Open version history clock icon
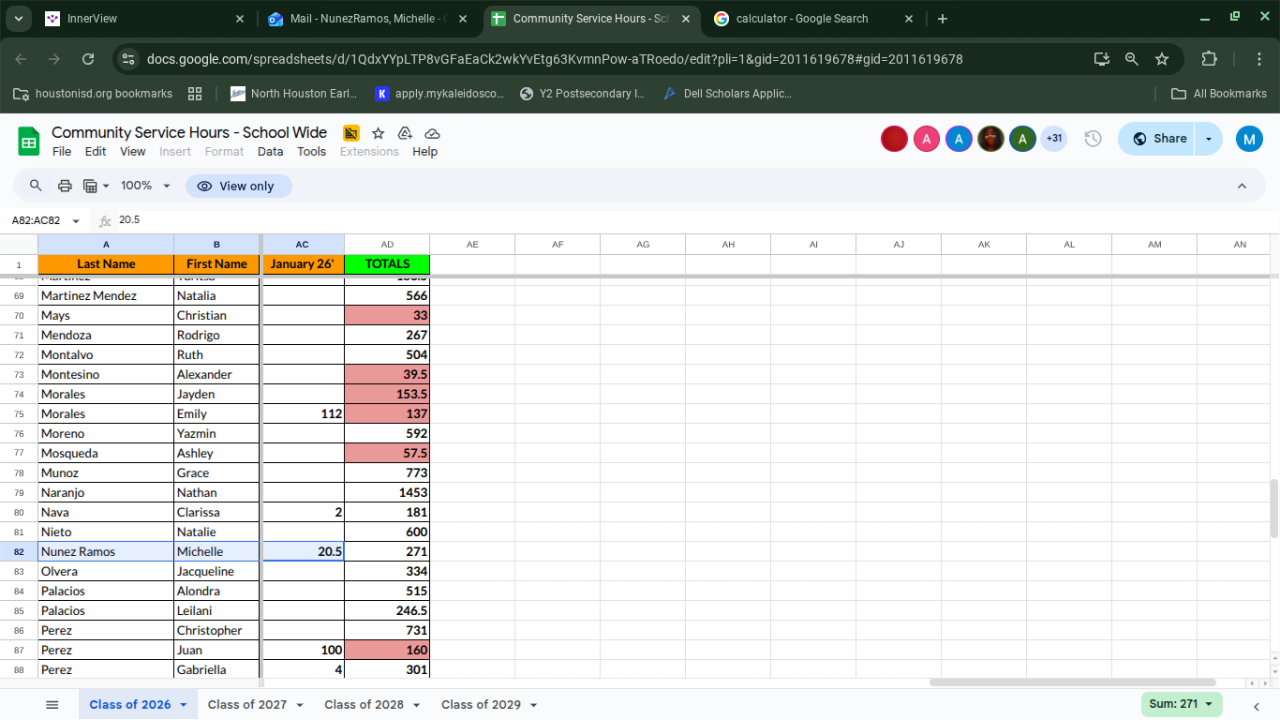Image resolution: width=1280 pixels, height=720 pixels. 1093,139
